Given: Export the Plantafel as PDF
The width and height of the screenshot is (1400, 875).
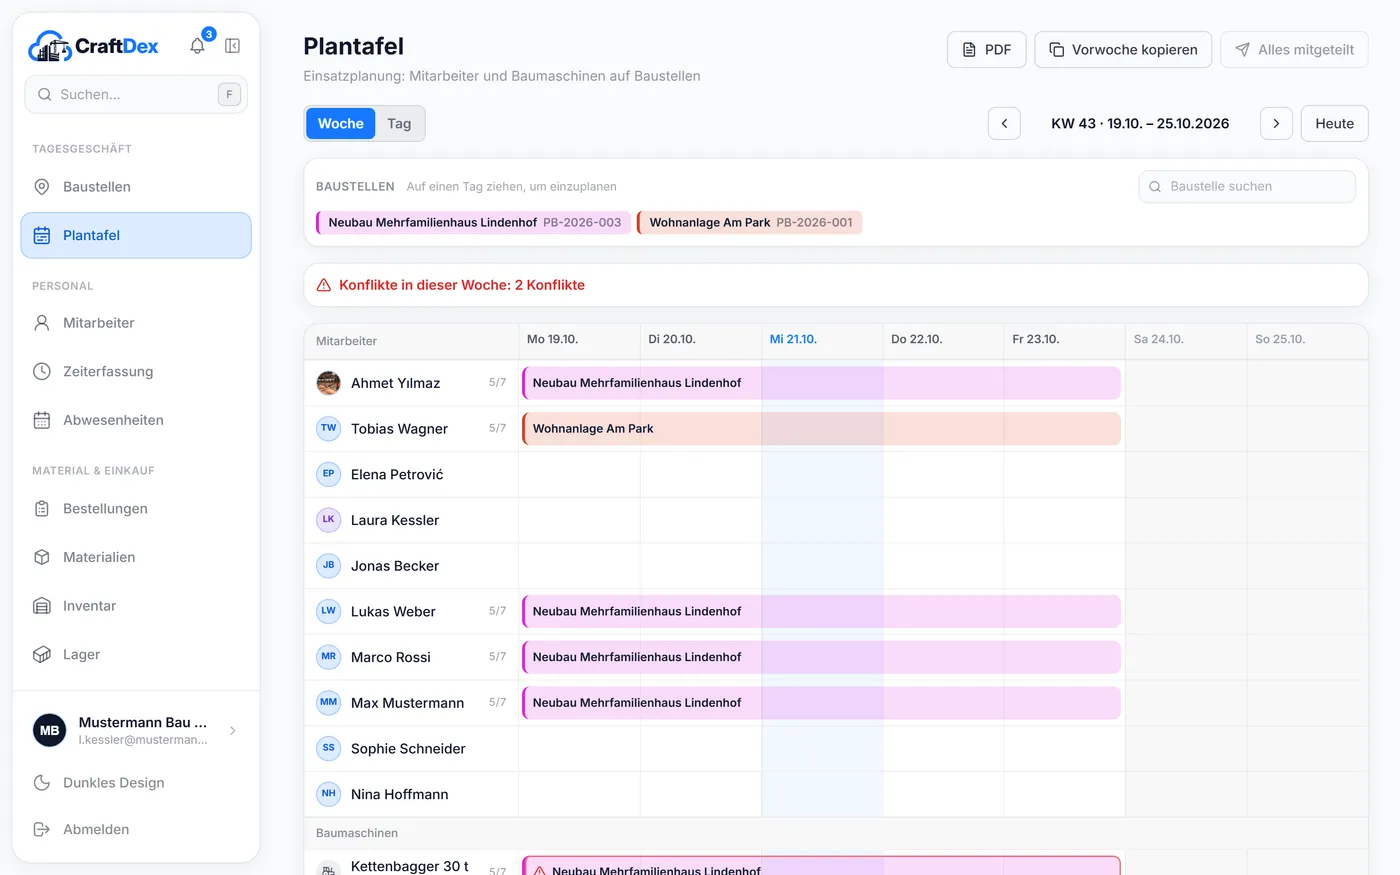Looking at the screenshot, I should [987, 50].
